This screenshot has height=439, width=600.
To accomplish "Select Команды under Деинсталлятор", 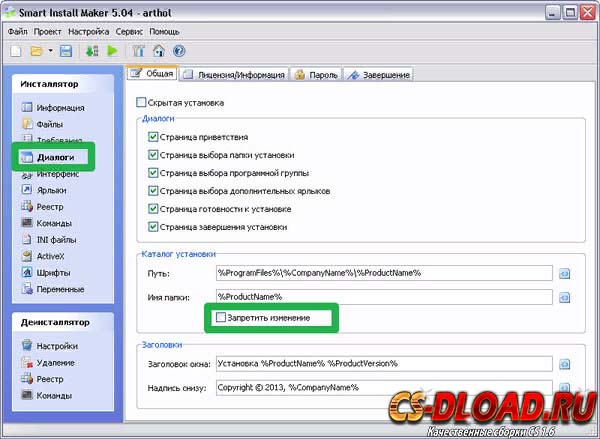I will (x=47, y=395).
